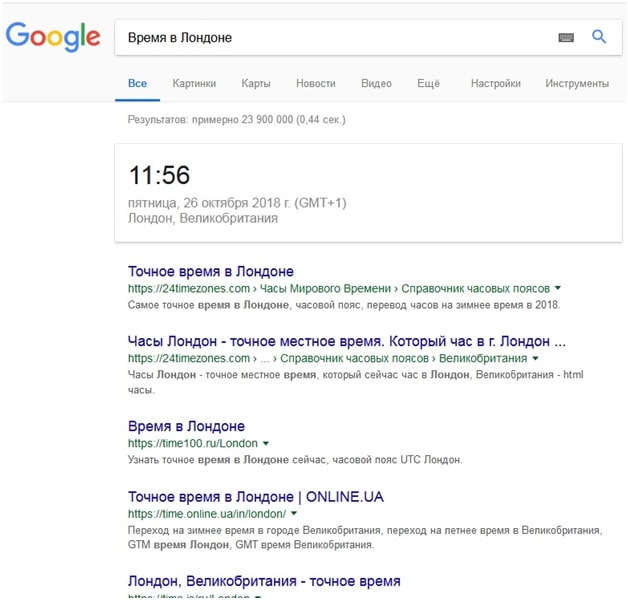Viewport: 628px width, 600px height.
Task: Open 'Точное время в Лондоне' 24timezones result
Action: (211, 272)
